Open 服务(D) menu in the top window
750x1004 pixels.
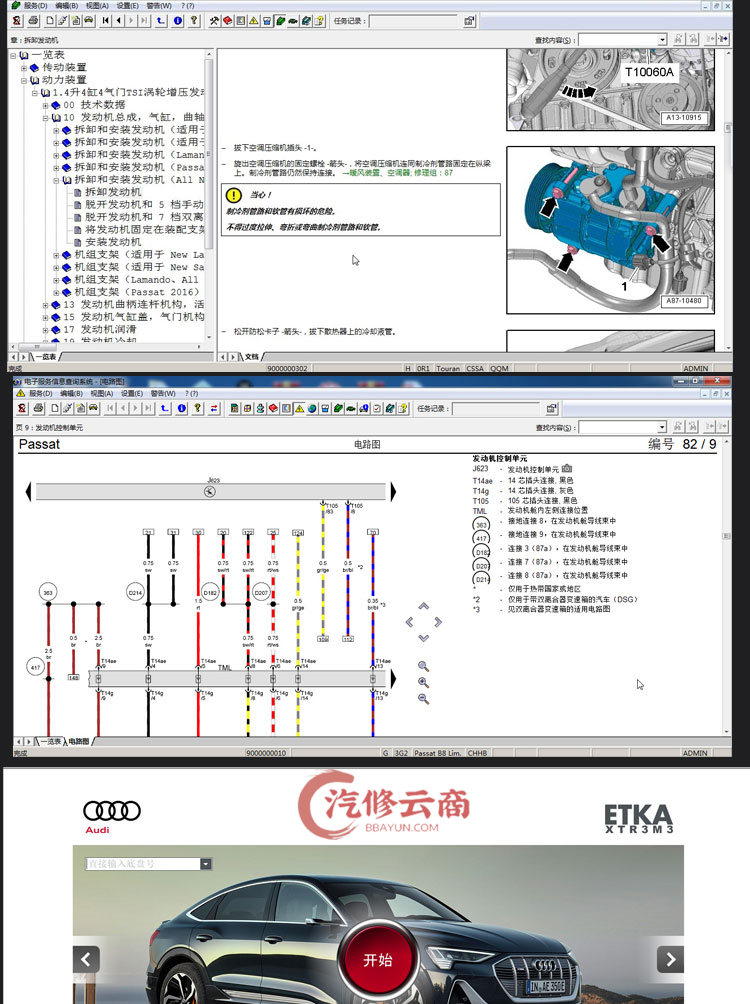click(x=35, y=6)
